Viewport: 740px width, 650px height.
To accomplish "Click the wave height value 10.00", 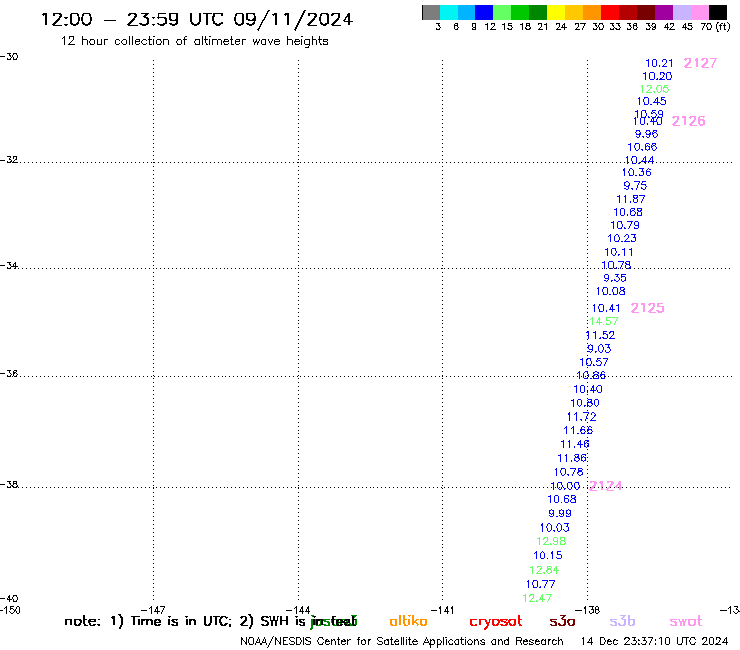I will pos(565,486).
